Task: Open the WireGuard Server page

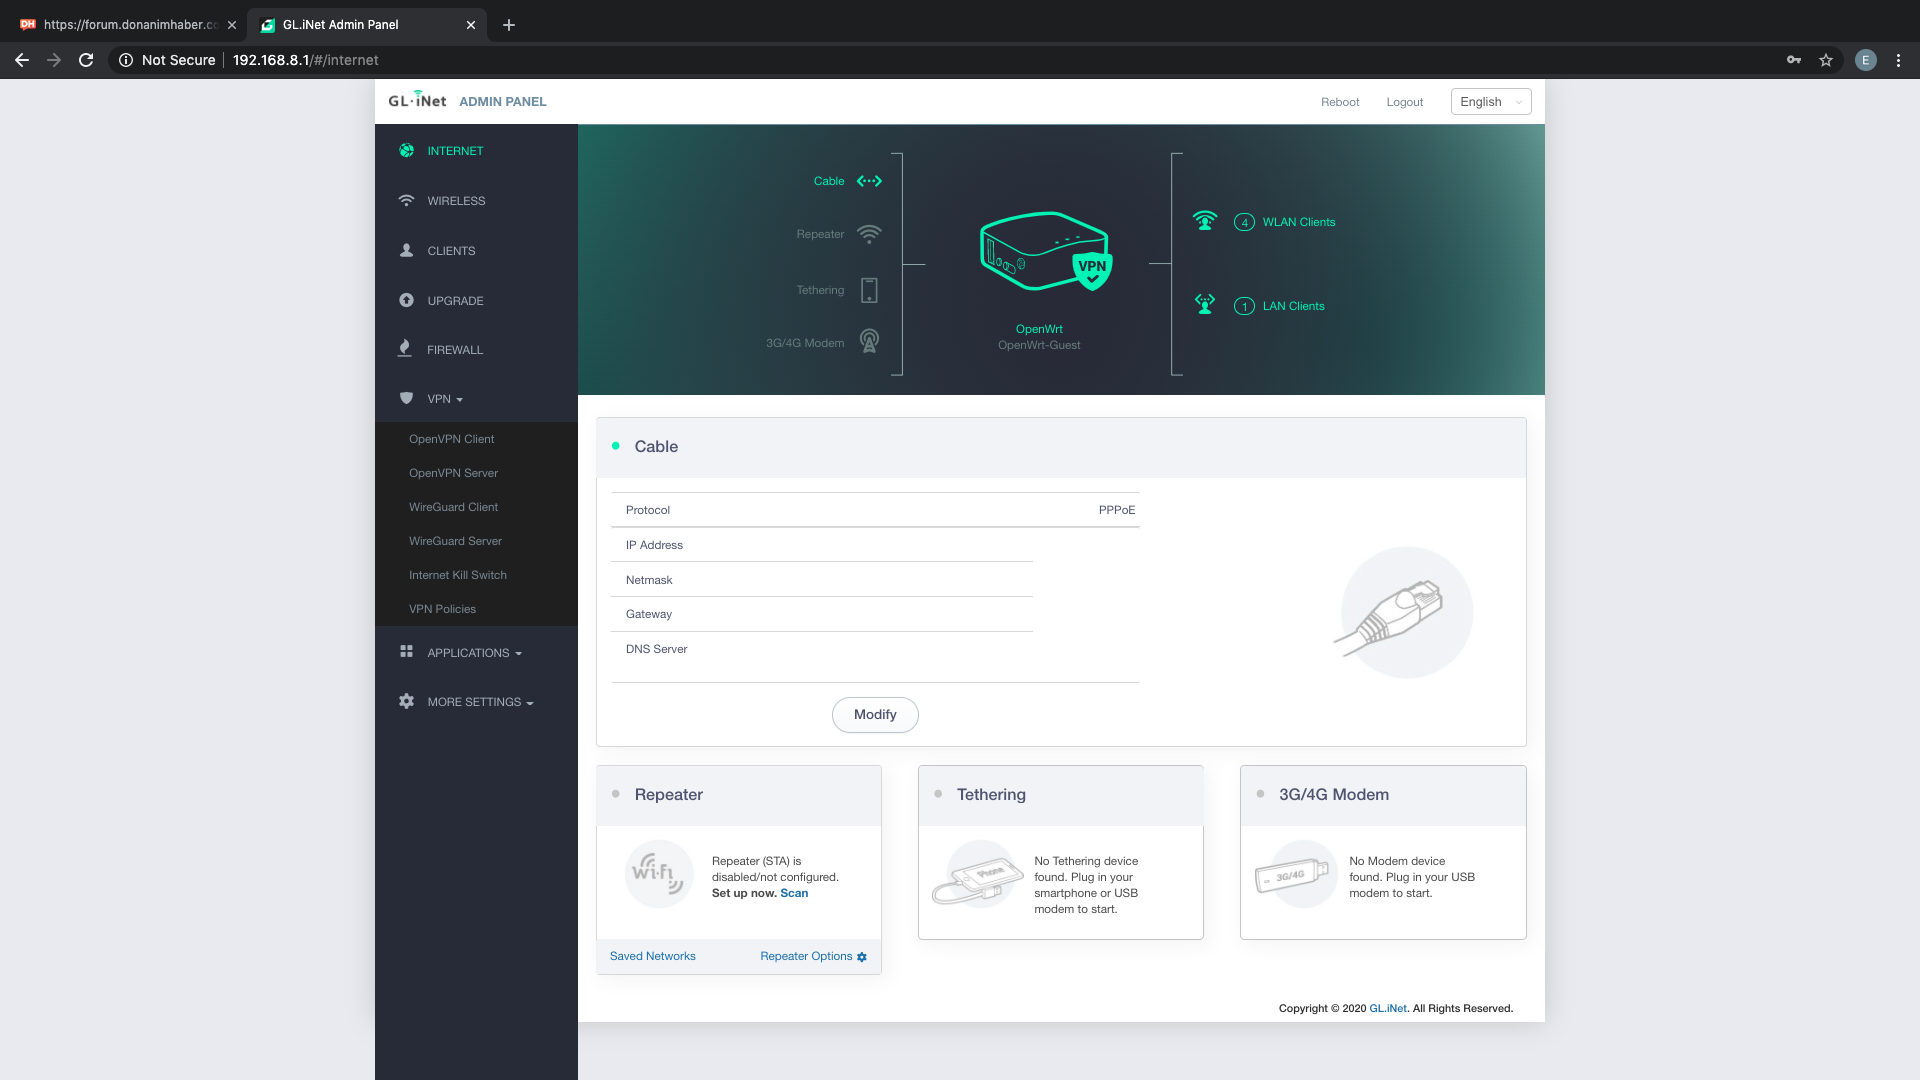Action: click(x=455, y=541)
